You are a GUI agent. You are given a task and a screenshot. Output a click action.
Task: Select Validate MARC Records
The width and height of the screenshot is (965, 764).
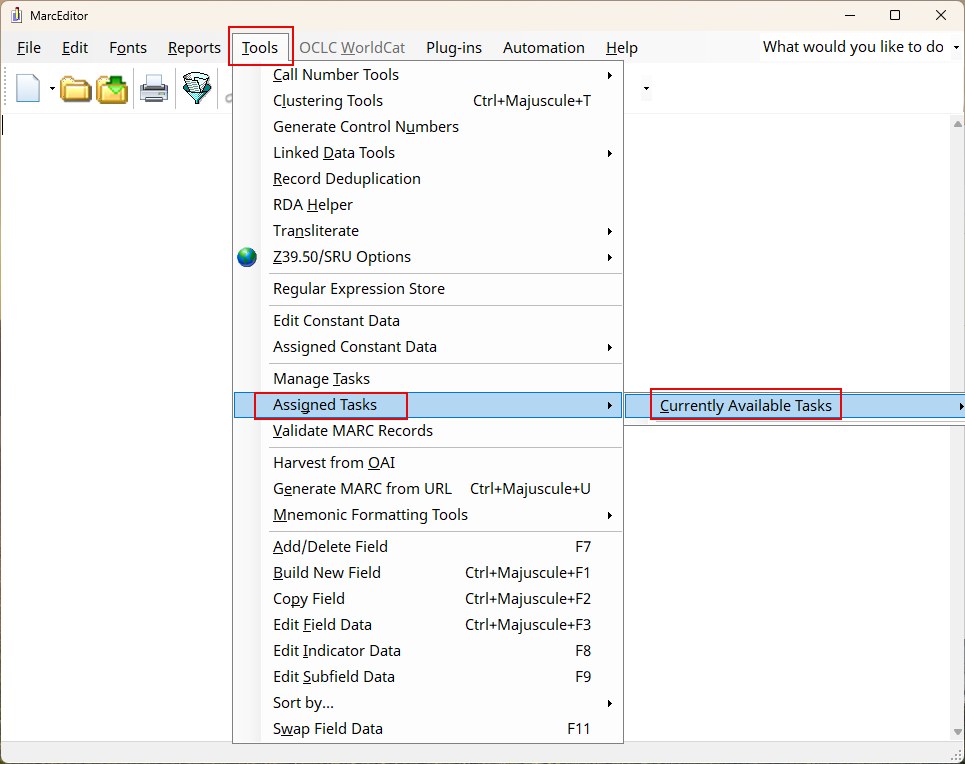click(x=353, y=431)
